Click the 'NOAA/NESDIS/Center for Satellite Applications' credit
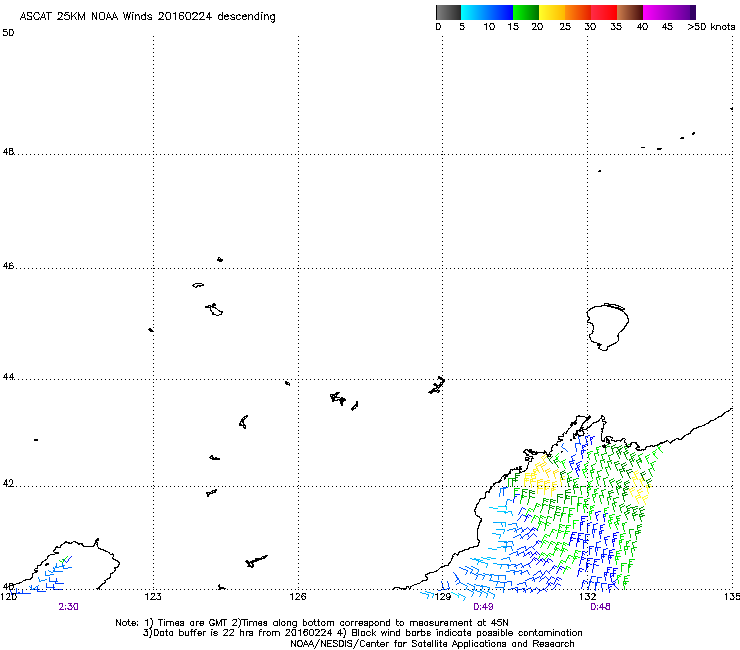Image resolution: width=740 pixels, height=650 pixels. (x=432, y=644)
